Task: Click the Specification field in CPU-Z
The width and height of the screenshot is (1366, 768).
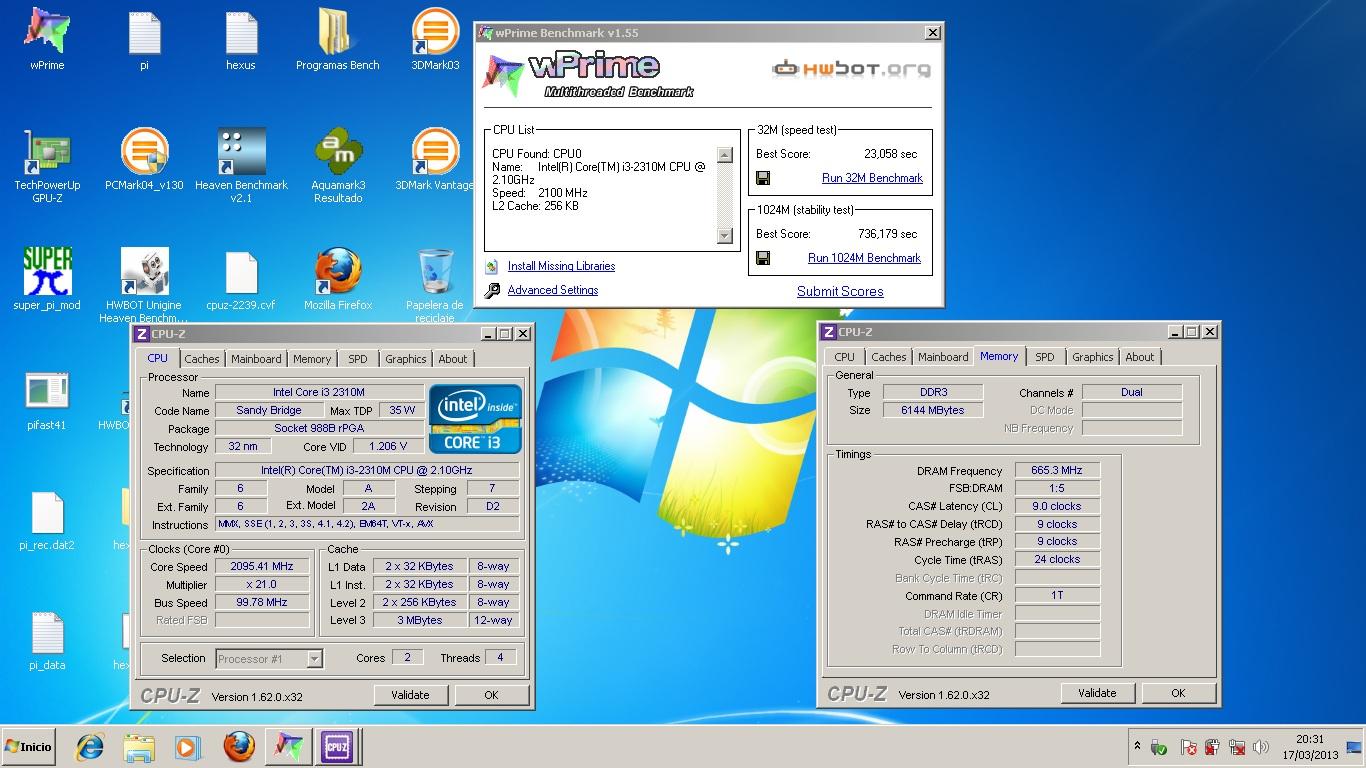Action: 367,470
